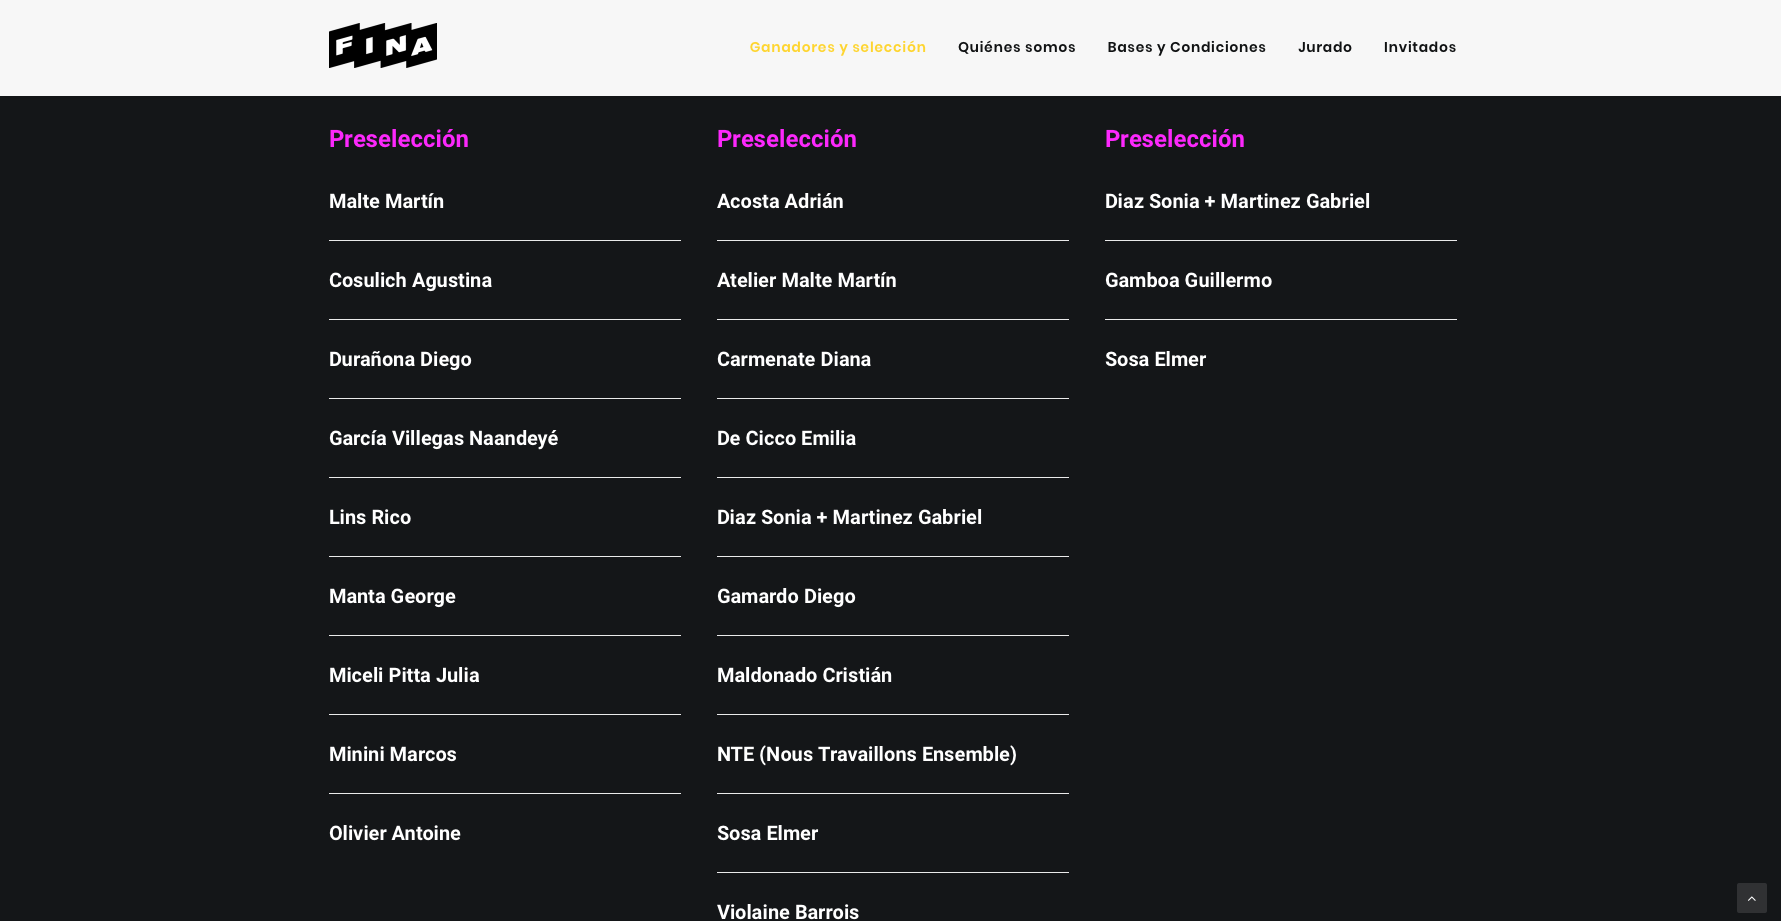
Task: Open Cosulich Agustina entry
Action: pyautogui.click(x=410, y=280)
